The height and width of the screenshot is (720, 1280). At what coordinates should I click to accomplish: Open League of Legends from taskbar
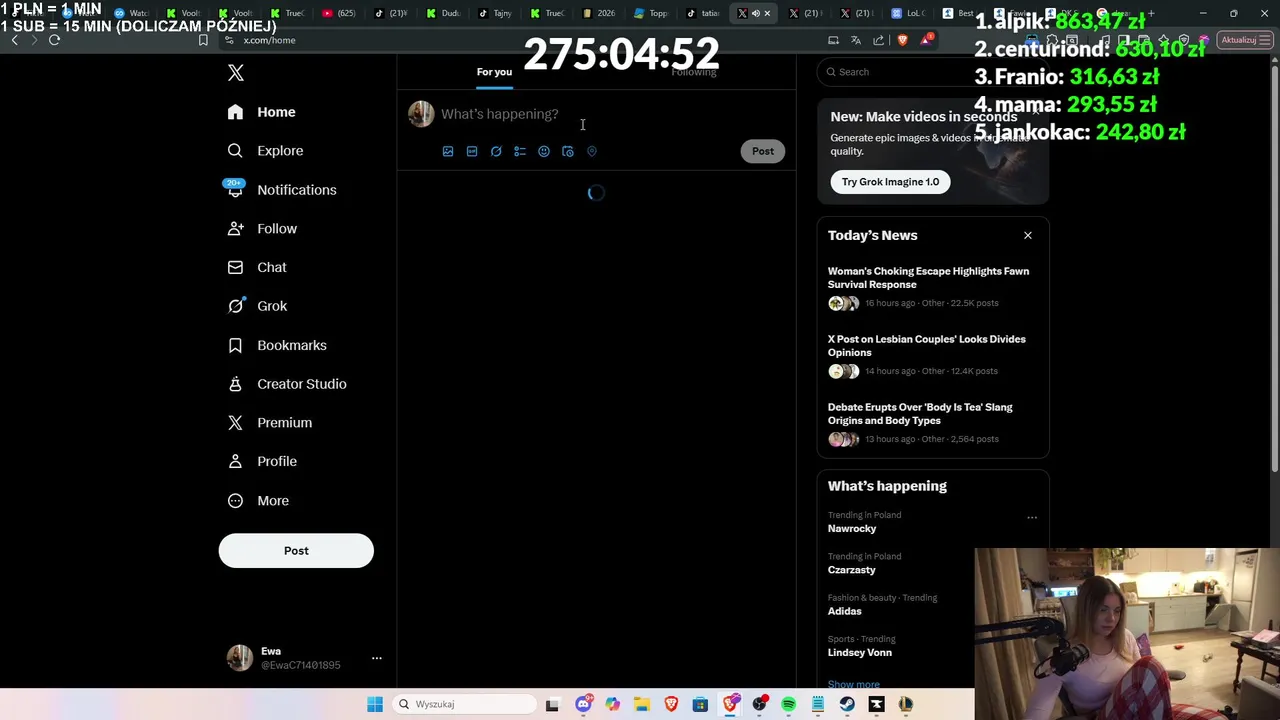(906, 704)
